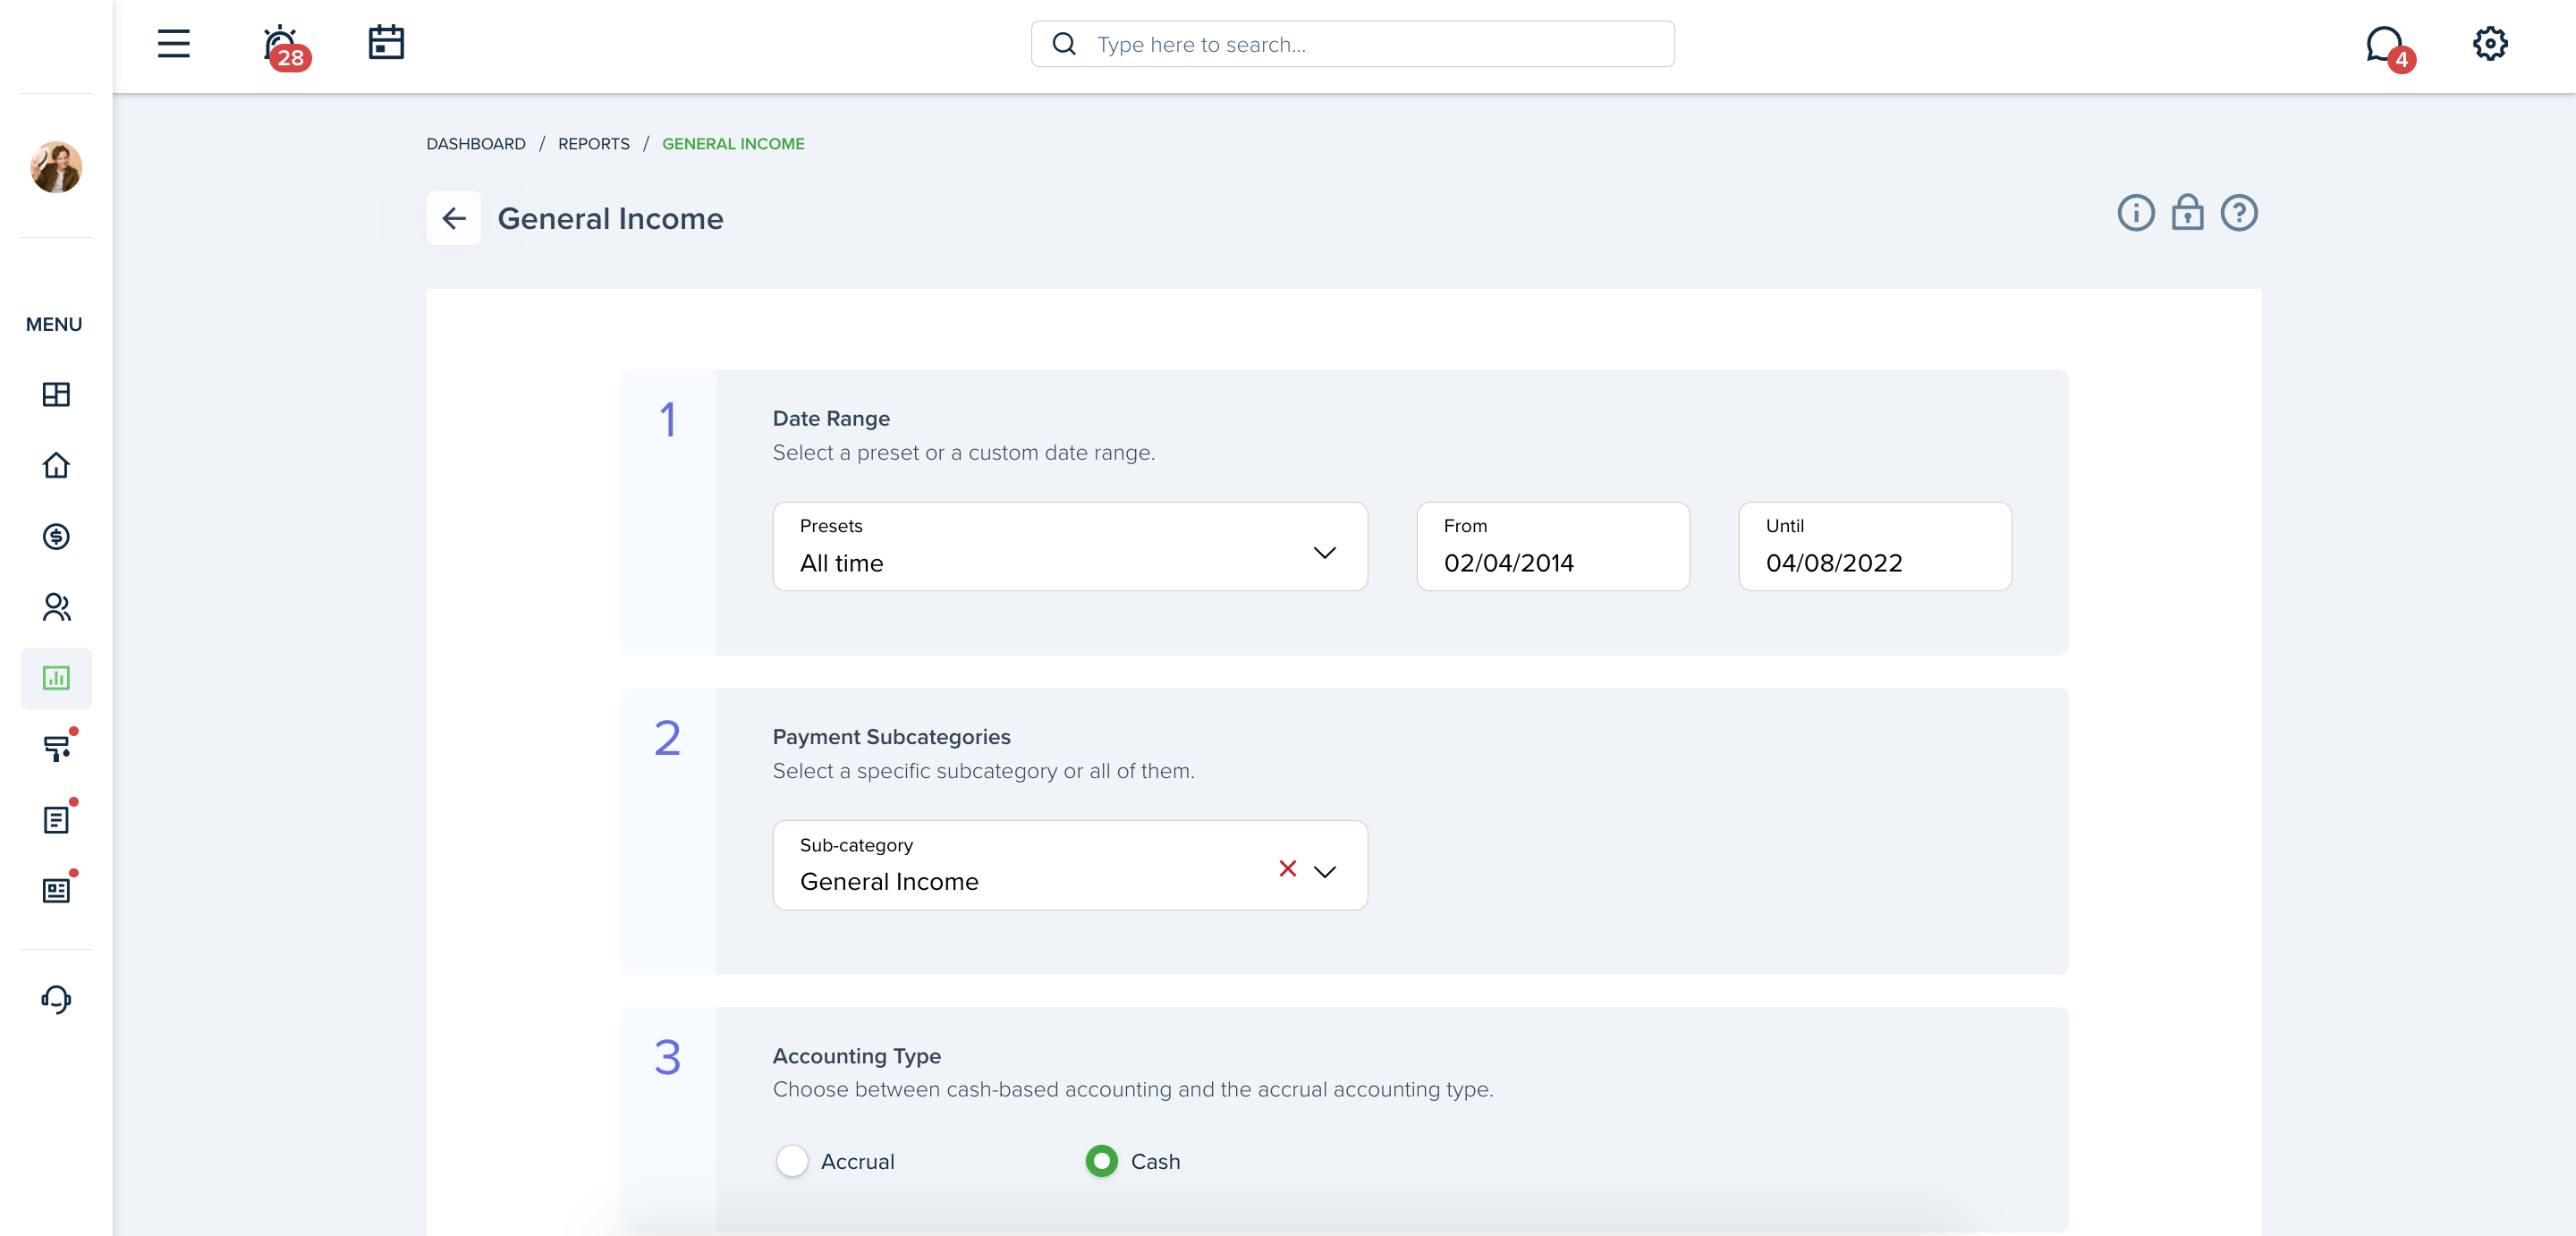This screenshot has height=1236, width=2576.
Task: Go to DASHBOARD breadcrumb
Action: click(x=476, y=144)
